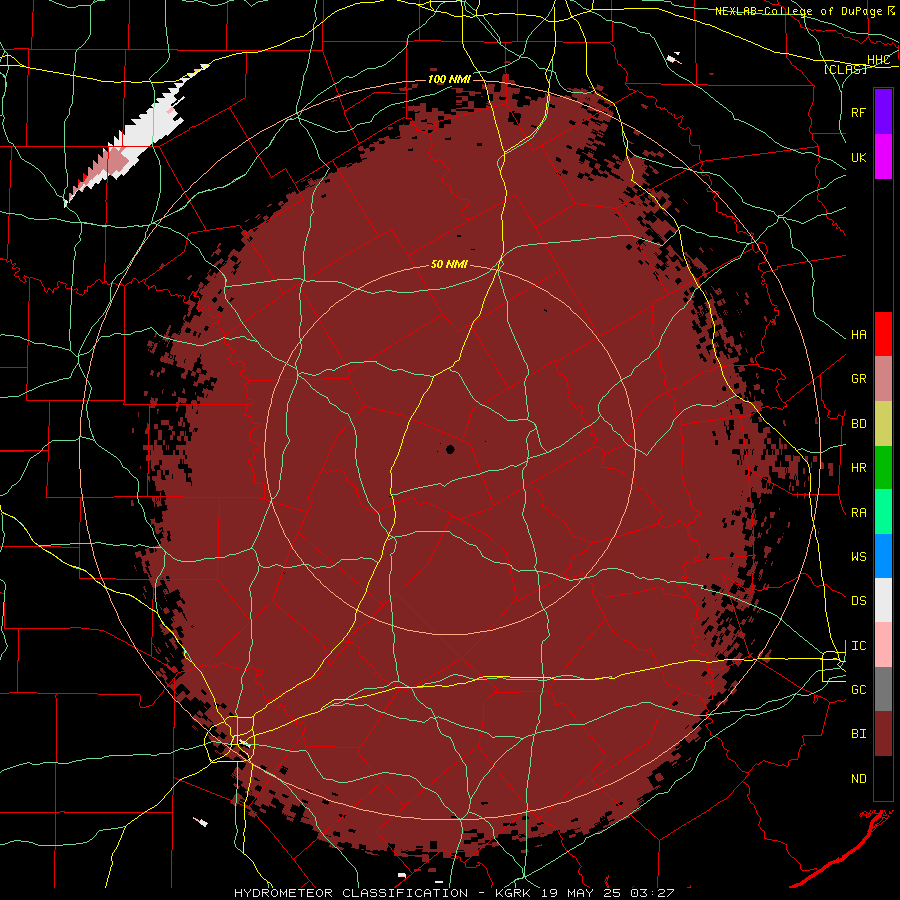This screenshot has height=900, width=900.
Task: Click the '[CLAS]' units label
Action: pos(845,69)
